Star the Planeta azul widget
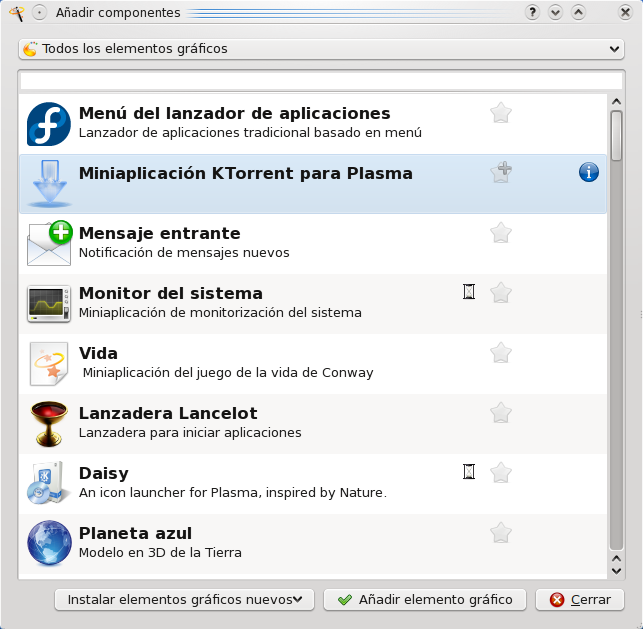 coord(501,533)
